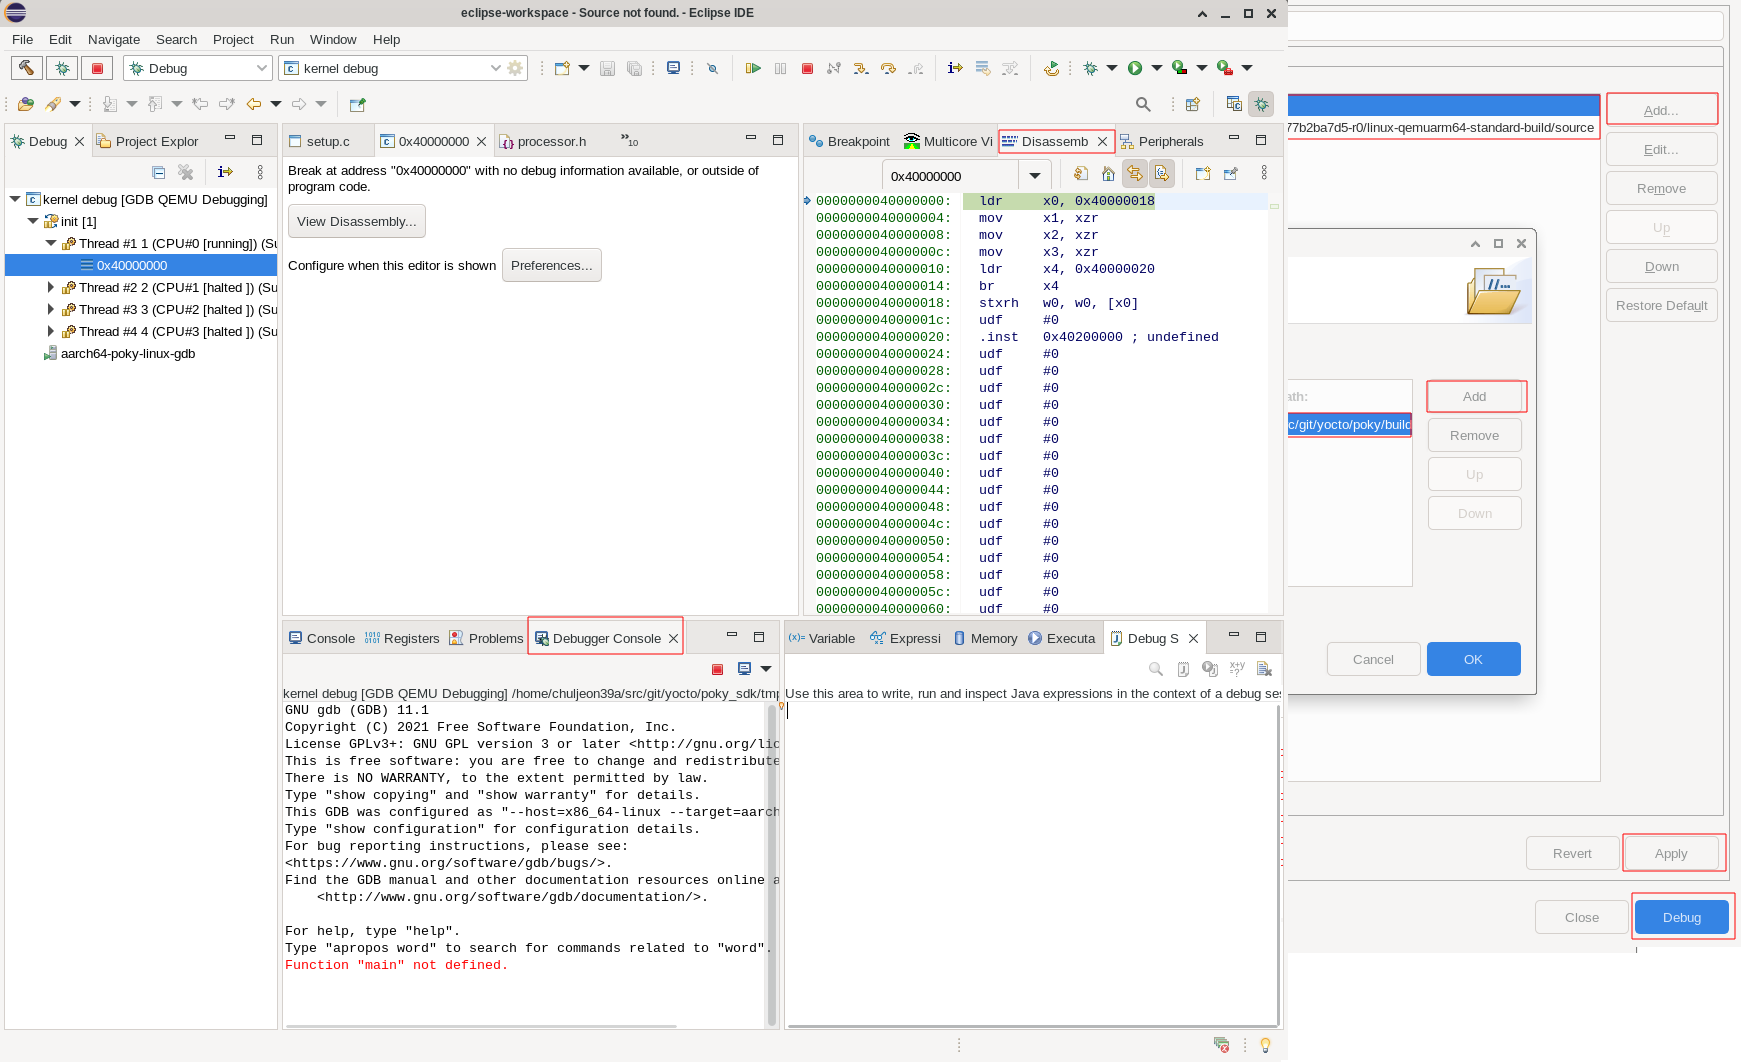
Task: Click the Step Into icon
Action: (x=861, y=68)
